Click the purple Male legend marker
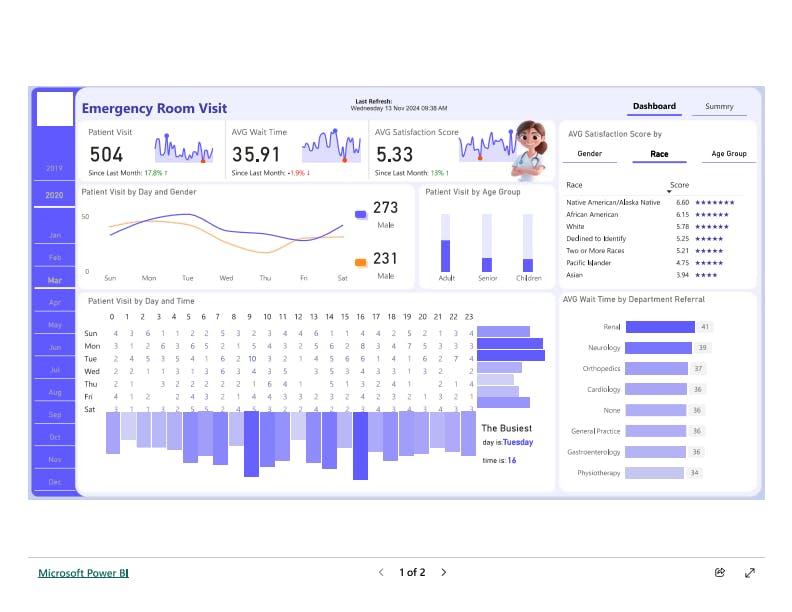 pyautogui.click(x=360, y=214)
